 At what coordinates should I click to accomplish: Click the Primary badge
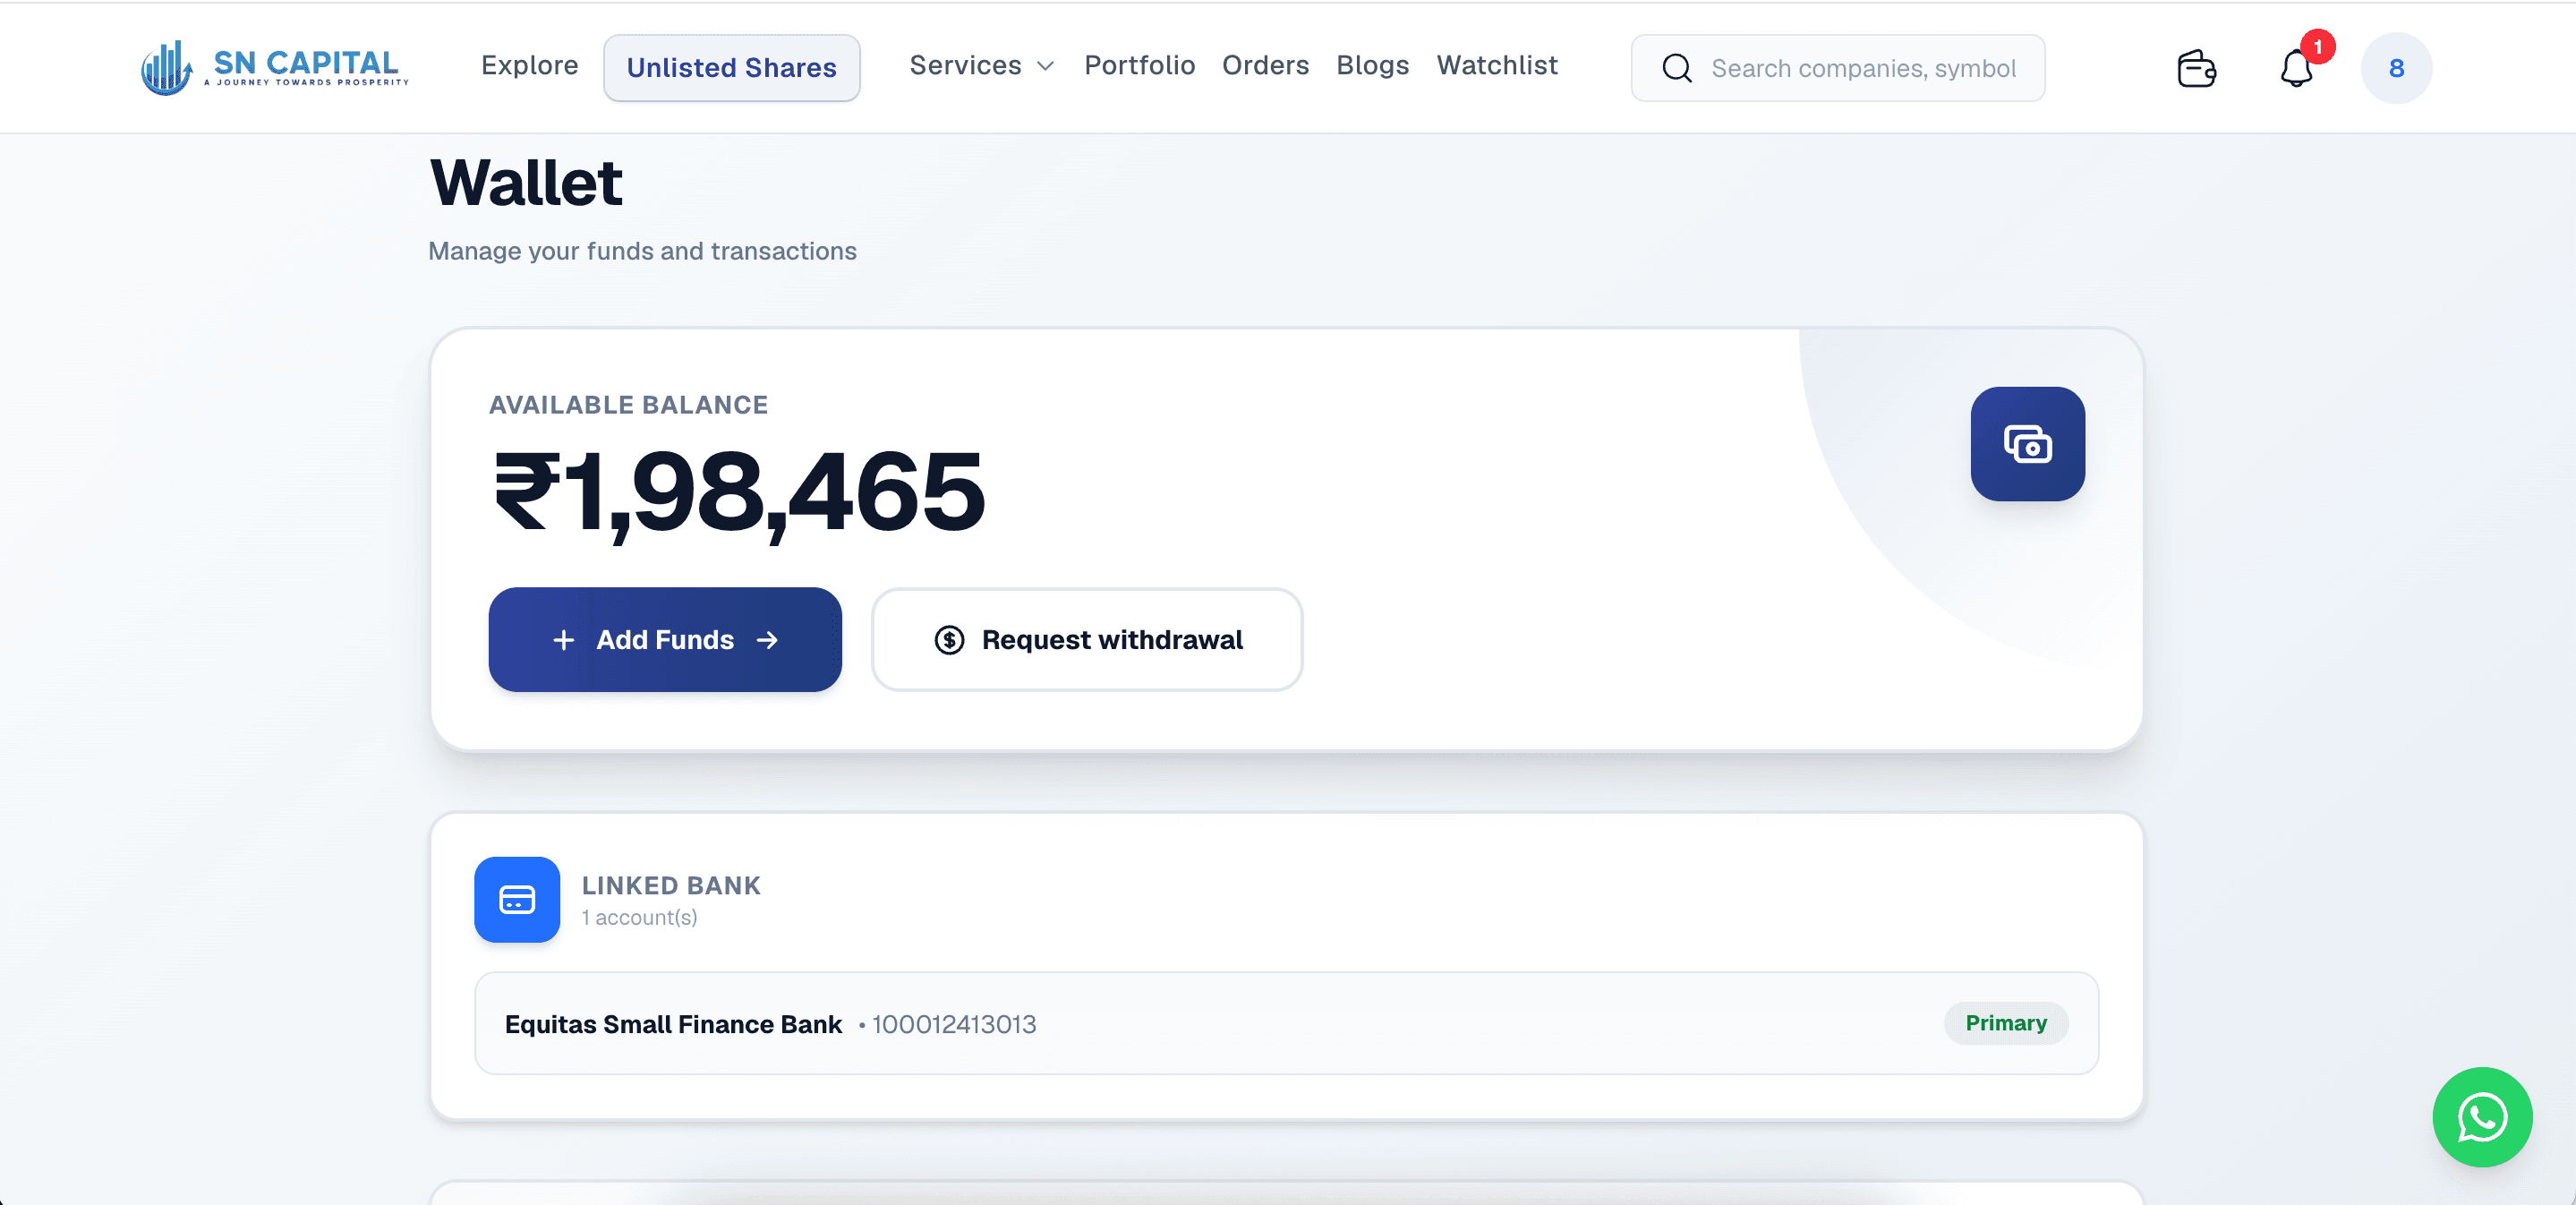pyautogui.click(x=2006, y=1023)
